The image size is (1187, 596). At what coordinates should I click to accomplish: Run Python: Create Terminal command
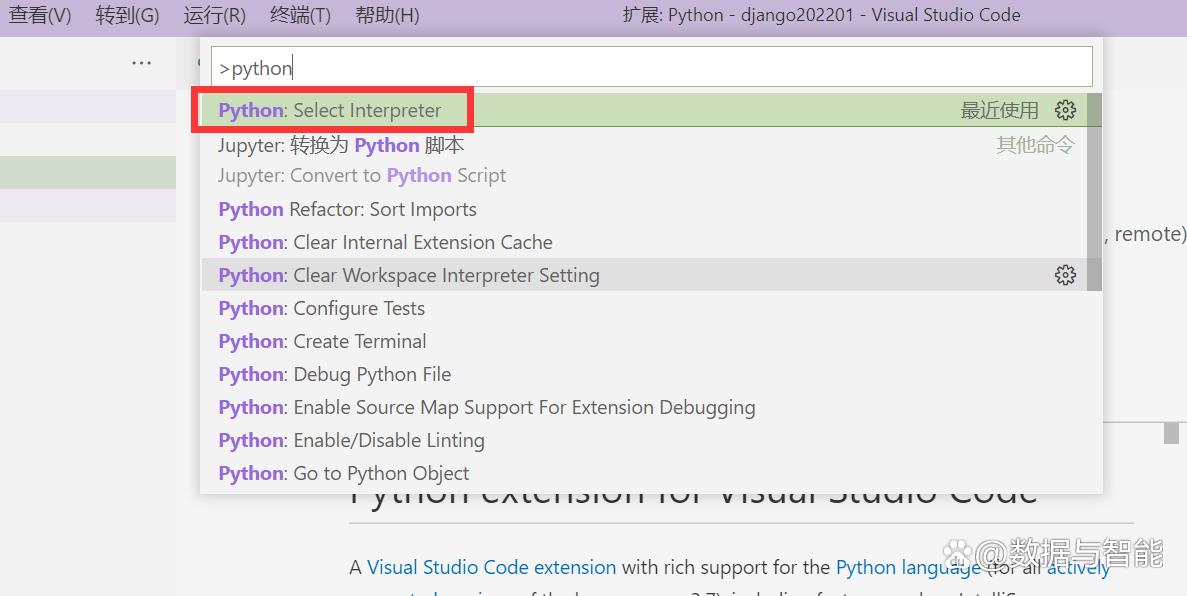click(322, 341)
